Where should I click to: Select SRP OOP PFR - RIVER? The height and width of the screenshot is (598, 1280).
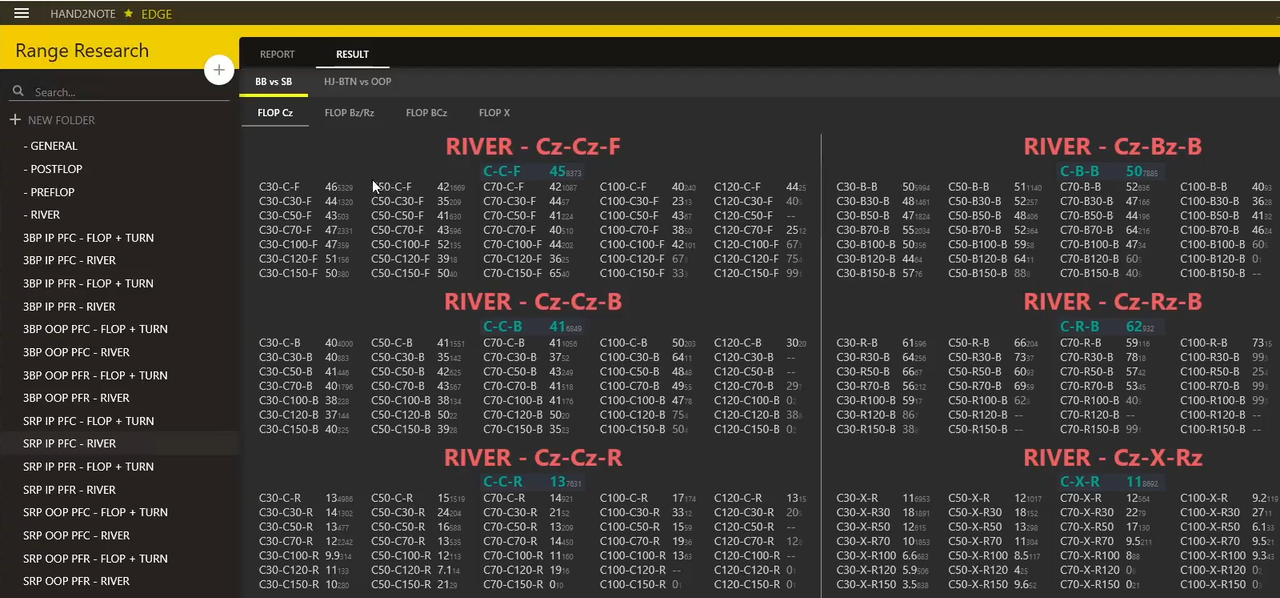pyautogui.click(x=76, y=581)
